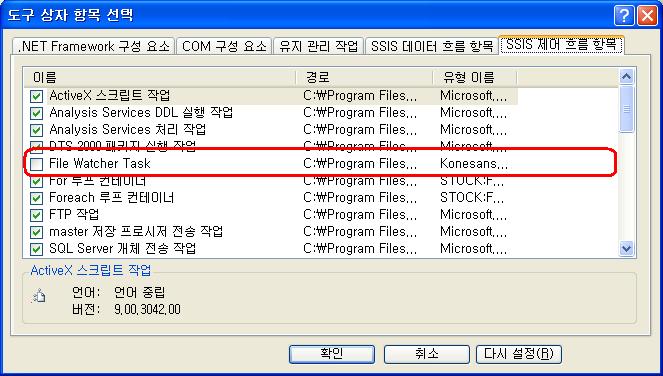Uncheck Analysis Services DDL 실행 작업 checkbox
This screenshot has width=663, height=376.
coord(36,113)
